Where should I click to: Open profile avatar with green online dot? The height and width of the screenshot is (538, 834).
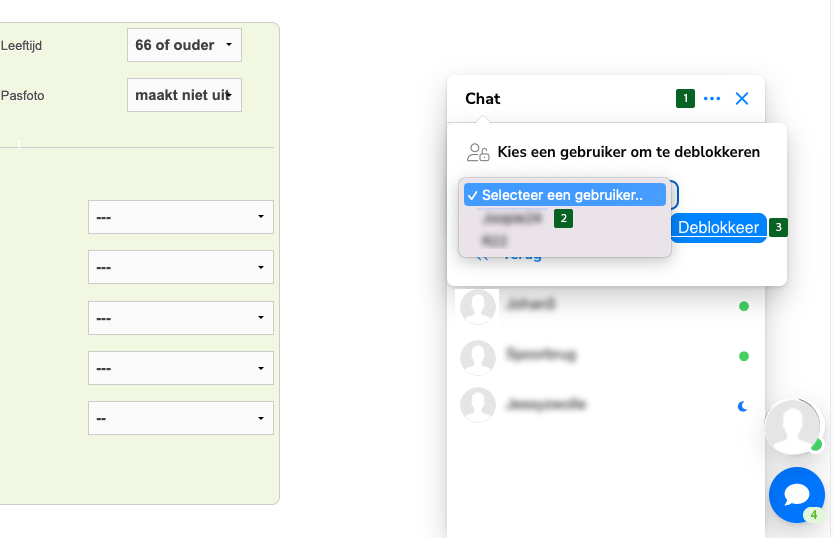click(793, 426)
